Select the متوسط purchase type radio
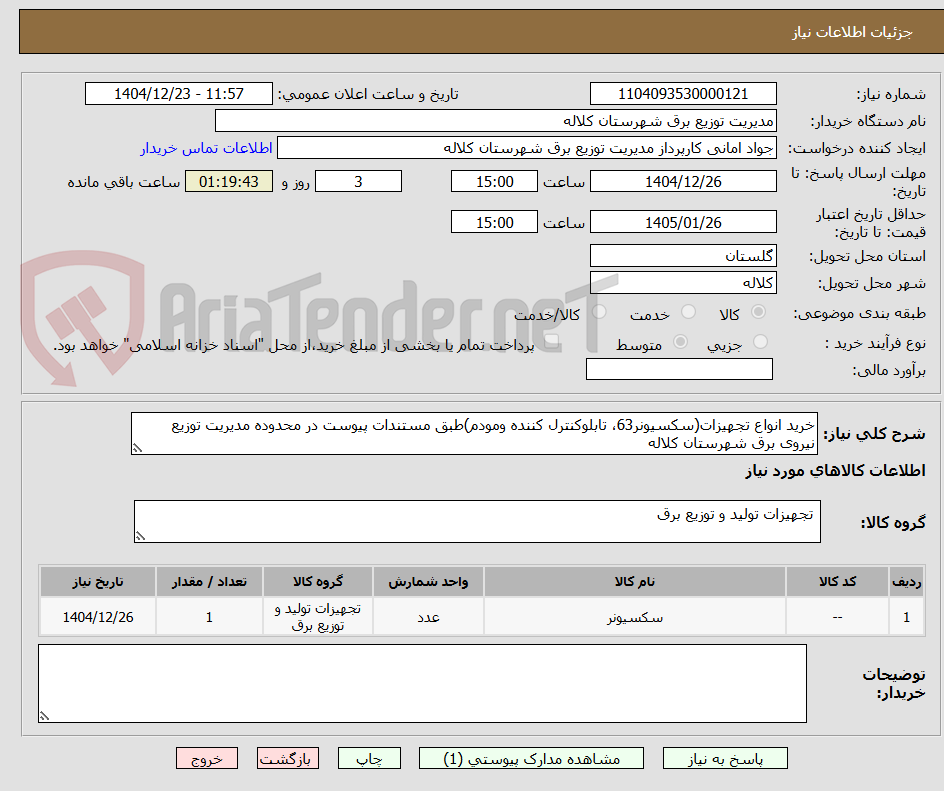The width and height of the screenshot is (944, 791). (680, 342)
